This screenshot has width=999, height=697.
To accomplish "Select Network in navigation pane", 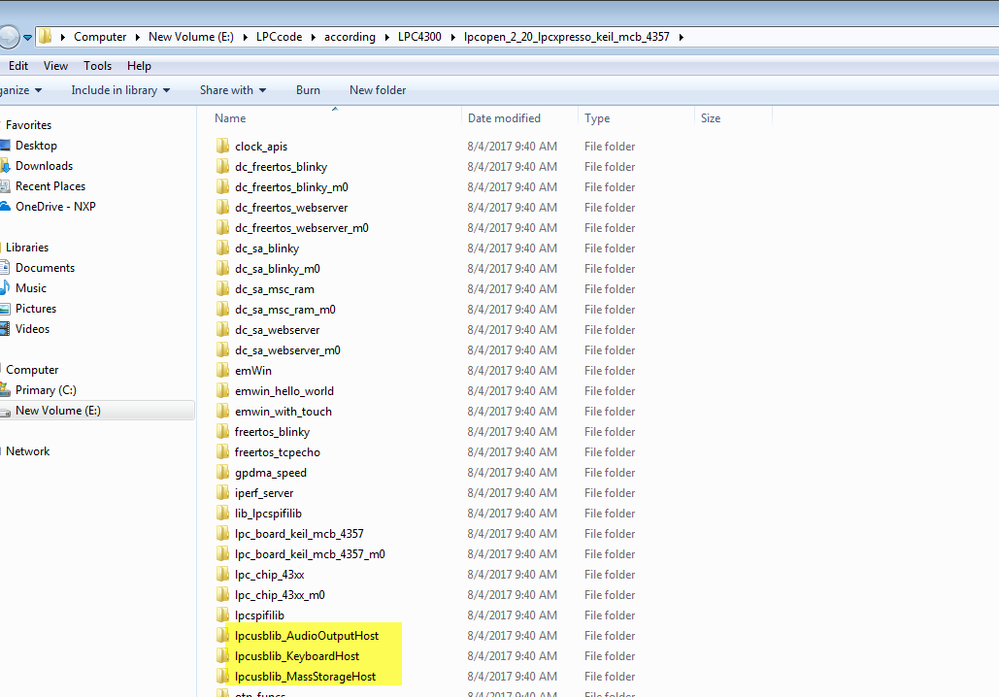I will tap(27, 451).
